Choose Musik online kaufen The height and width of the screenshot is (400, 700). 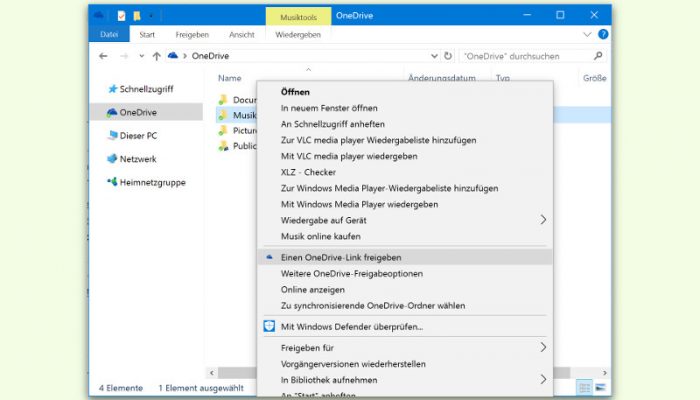405,237
